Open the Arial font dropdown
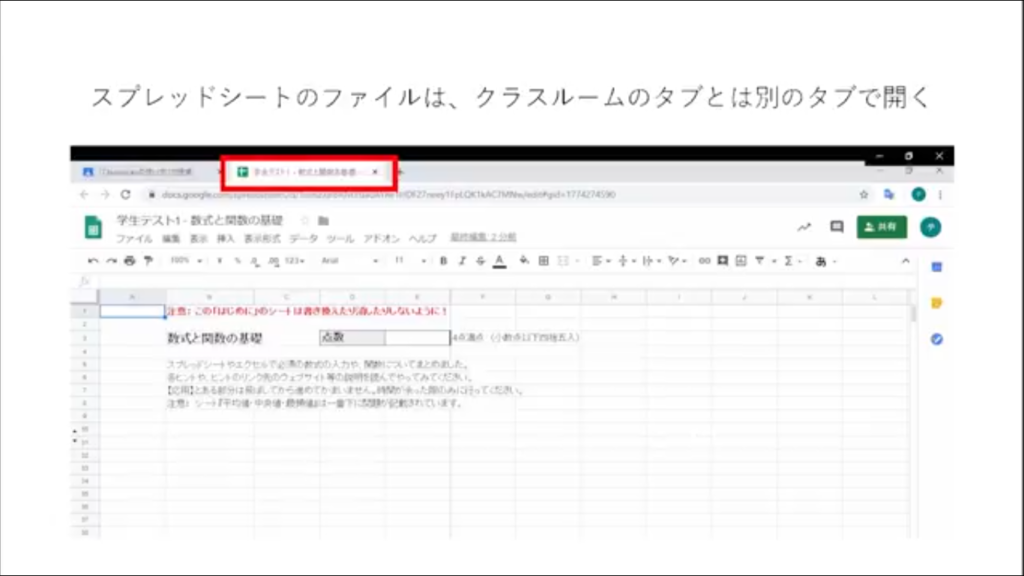 tap(349, 261)
